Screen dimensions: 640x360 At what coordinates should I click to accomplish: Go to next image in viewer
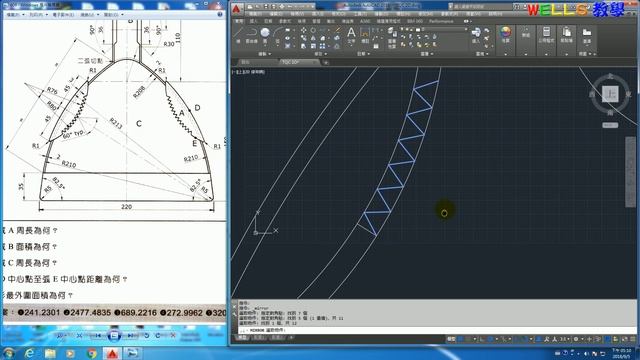coord(132,336)
